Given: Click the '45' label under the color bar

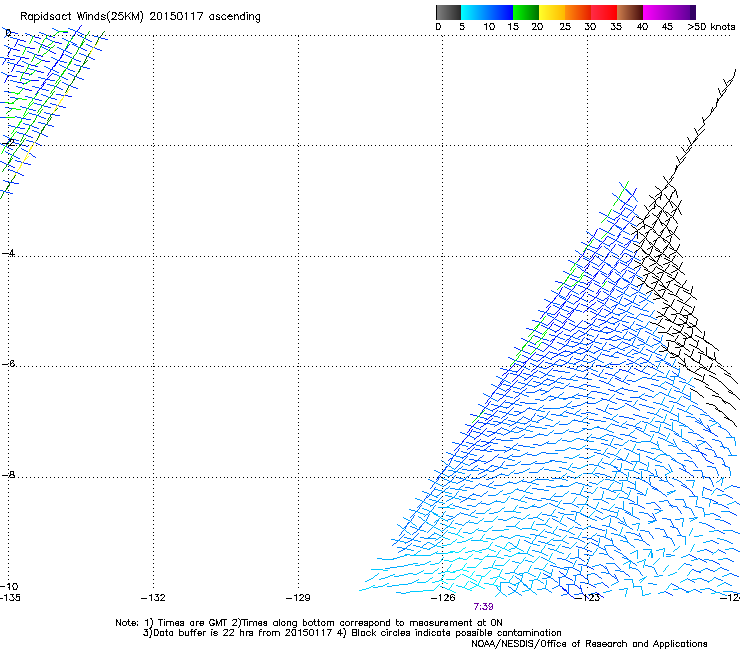Looking at the screenshot, I should pos(667,27).
